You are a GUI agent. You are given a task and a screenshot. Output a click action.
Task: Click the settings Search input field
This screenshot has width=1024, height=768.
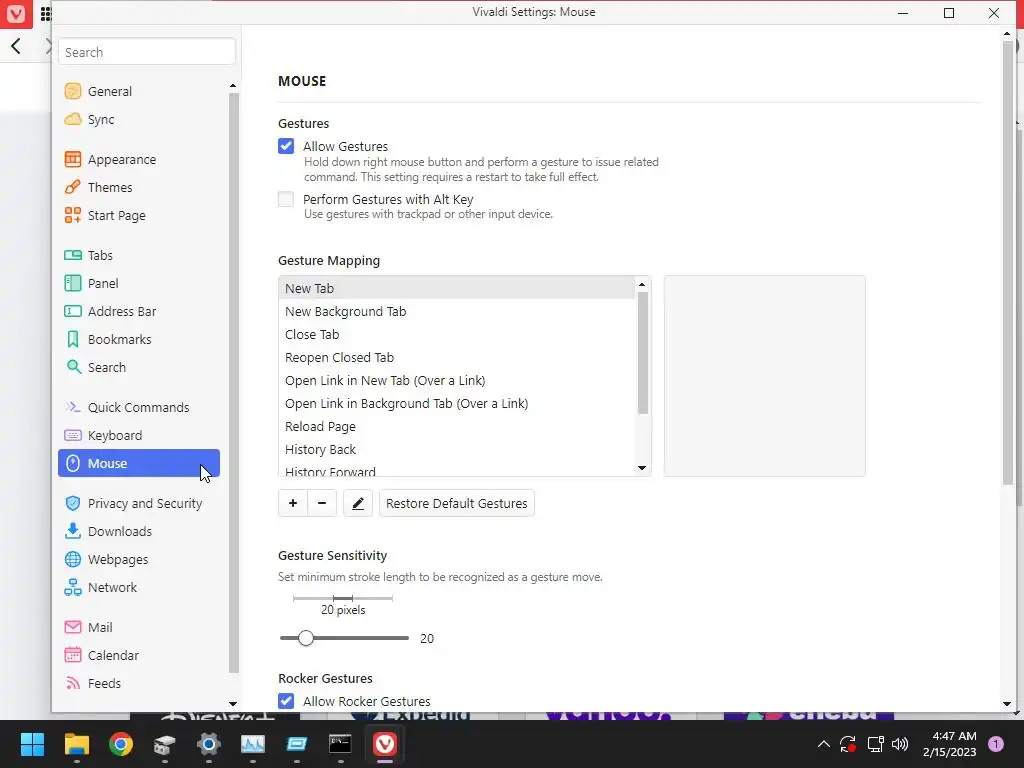point(147,52)
